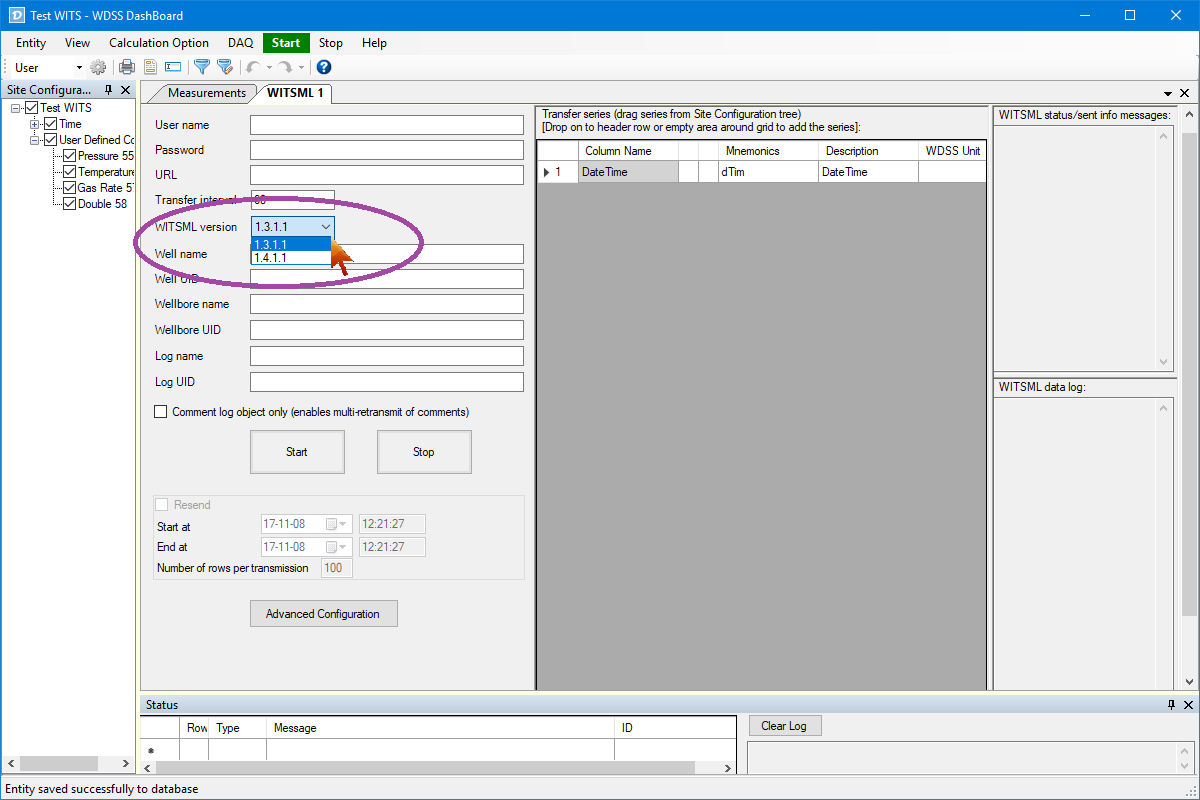Expand the Time tree node
The image size is (1200, 800).
35,124
